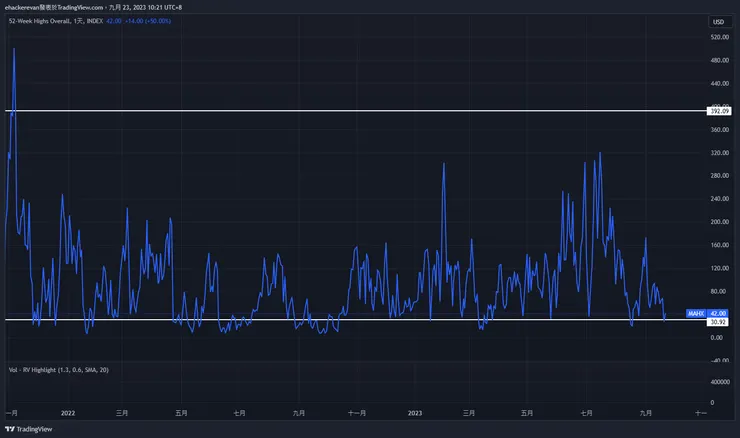Click the MAHX symbol label
This screenshot has height=438, width=740.
pyautogui.click(x=696, y=313)
